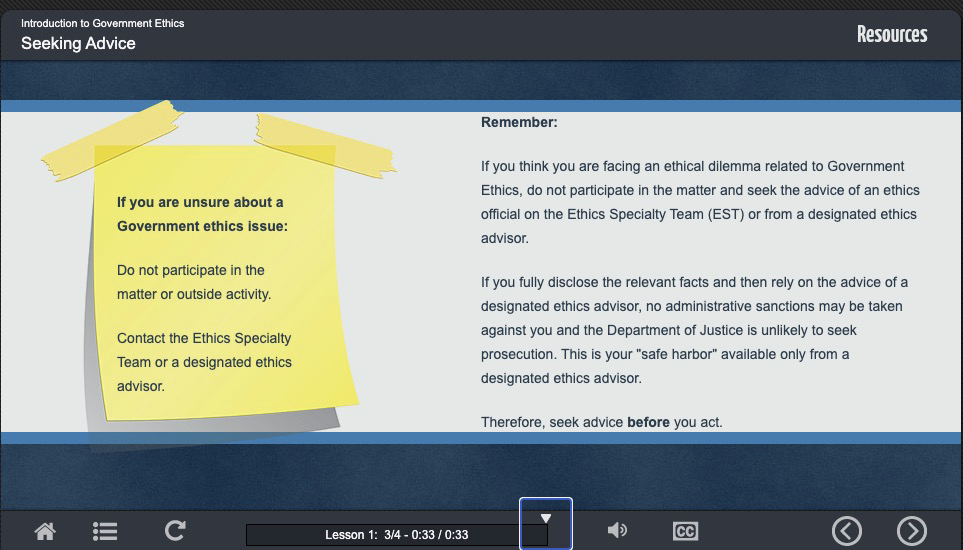963x550 pixels.
Task: Click the white down-arrow playhead marker
Action: (x=546, y=518)
